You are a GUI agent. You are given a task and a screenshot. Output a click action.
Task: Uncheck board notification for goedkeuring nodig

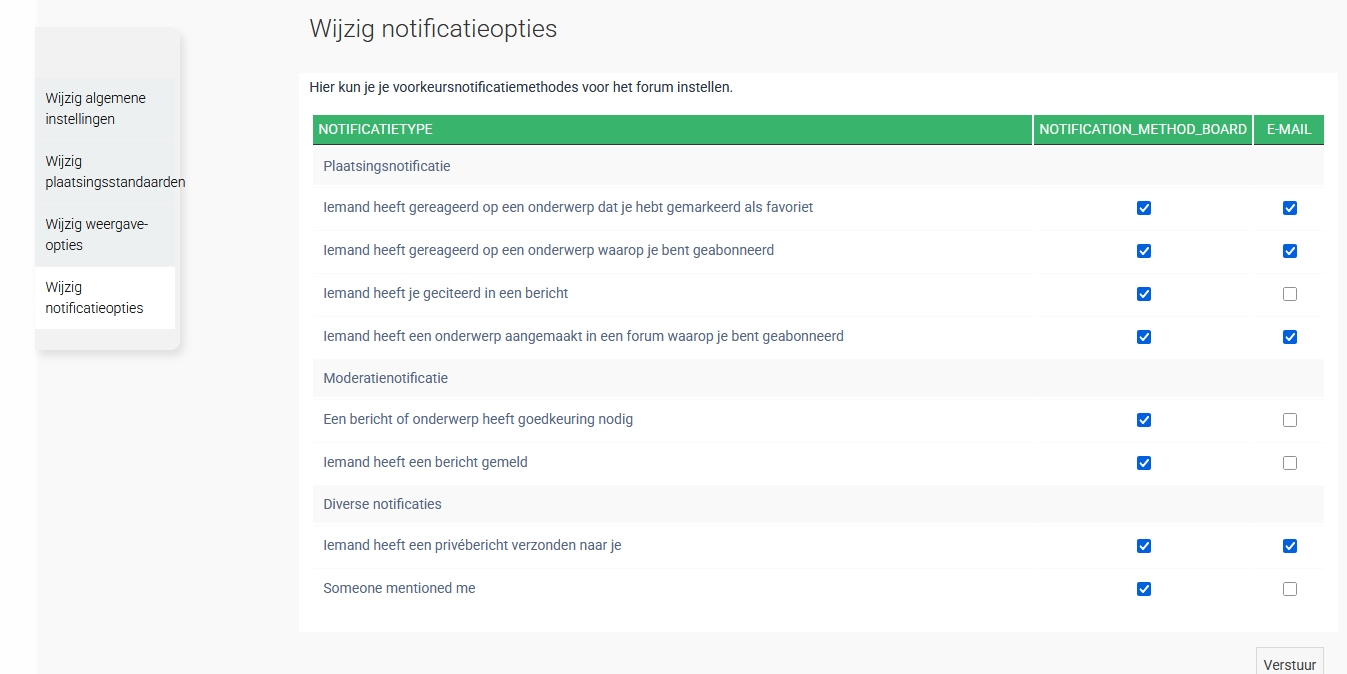(1144, 420)
